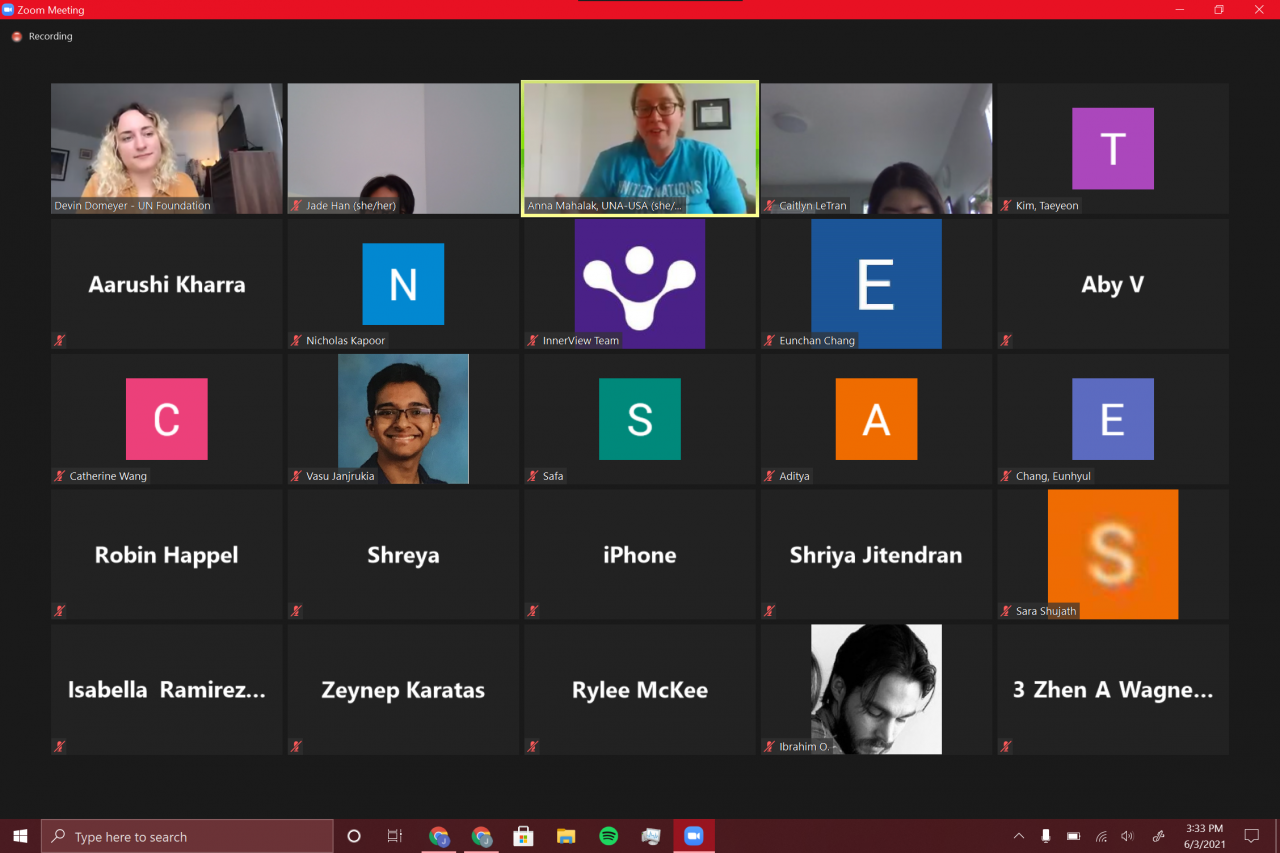The height and width of the screenshot is (853, 1280).
Task: Click the red Recording indicator icon
Action: [x=16, y=36]
